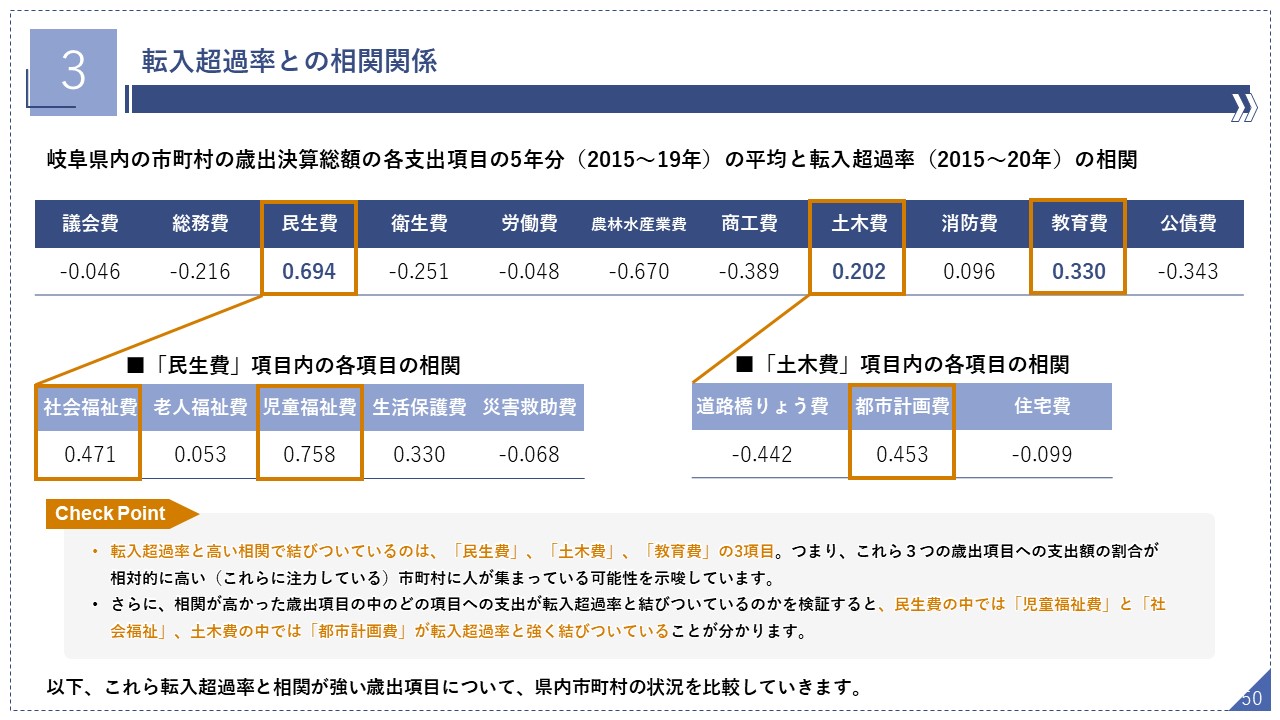This screenshot has height=720, width=1280.
Task: Select the 総務費 header cell
Action: (200, 224)
